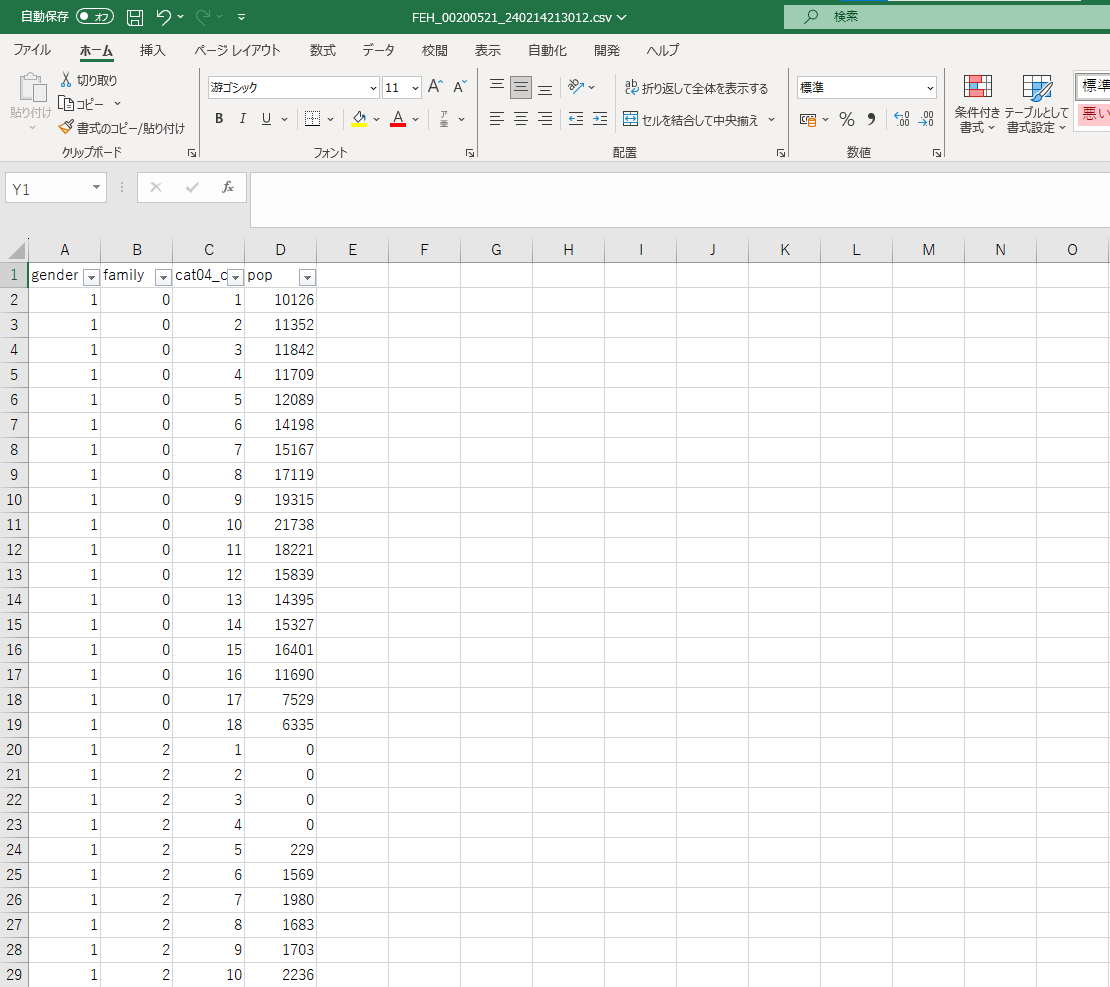The width and height of the screenshot is (1110, 987).
Task: Increase font size with large A icon
Action: pyautogui.click(x=435, y=87)
